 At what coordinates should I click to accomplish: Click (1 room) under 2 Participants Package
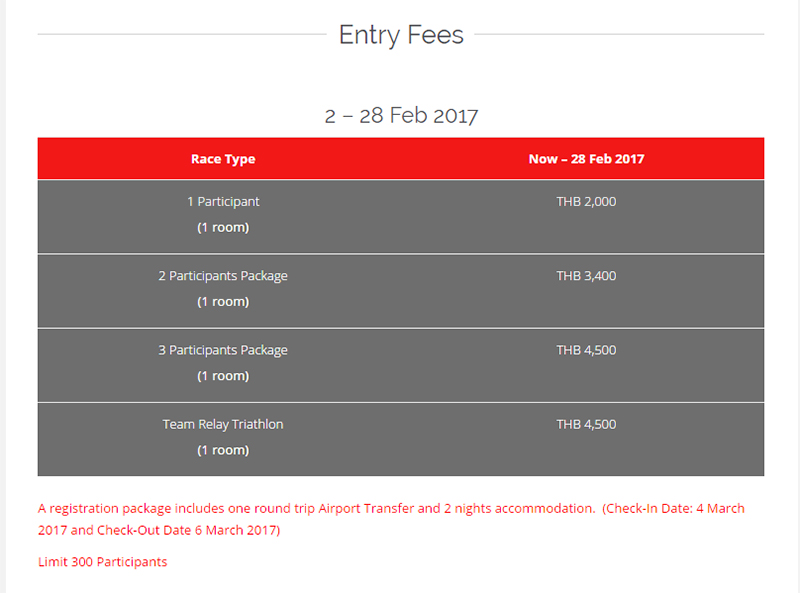pos(223,301)
